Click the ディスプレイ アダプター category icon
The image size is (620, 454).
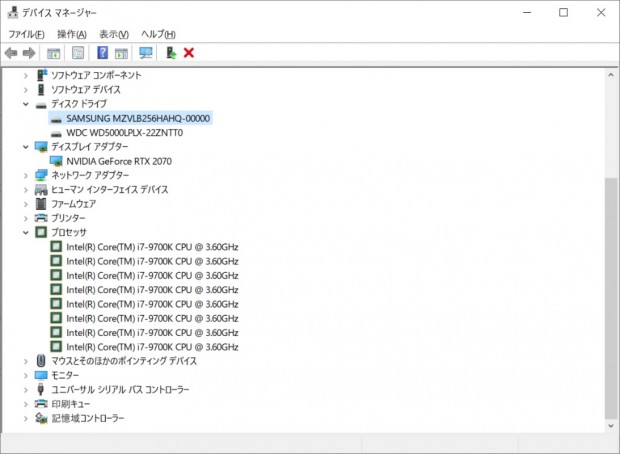coord(41,147)
